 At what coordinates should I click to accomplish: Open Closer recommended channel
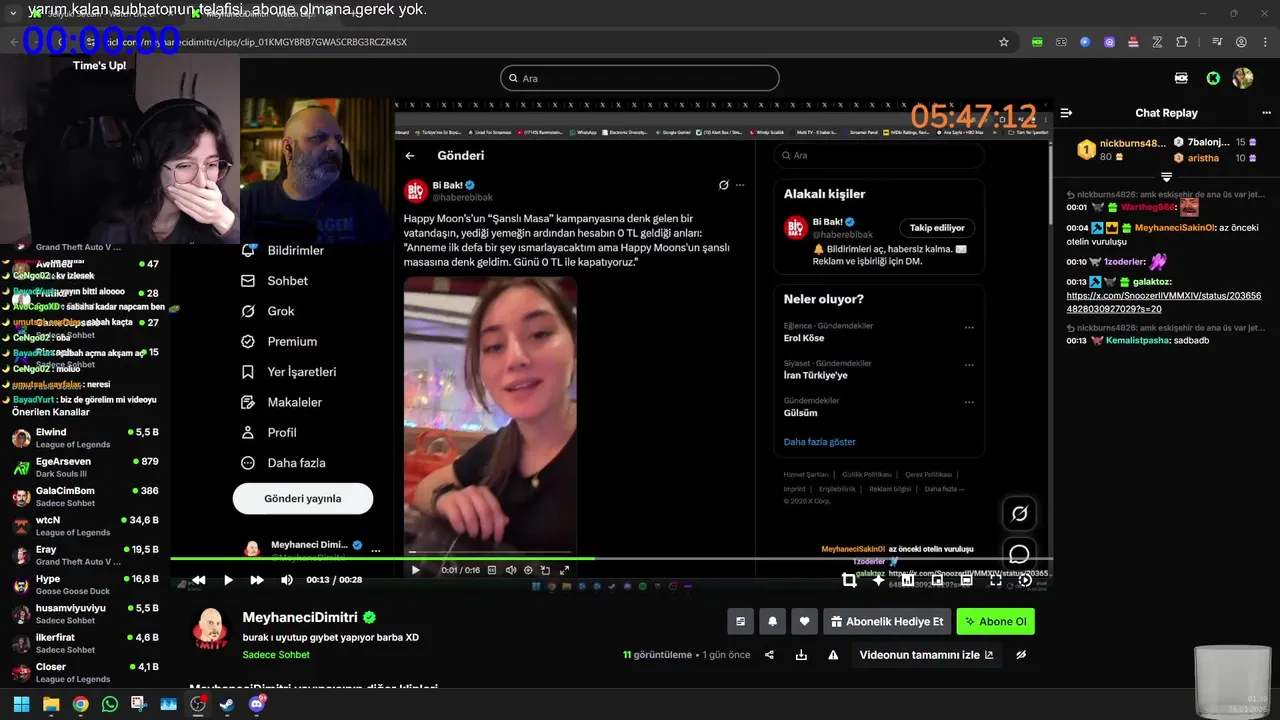coord(85,672)
